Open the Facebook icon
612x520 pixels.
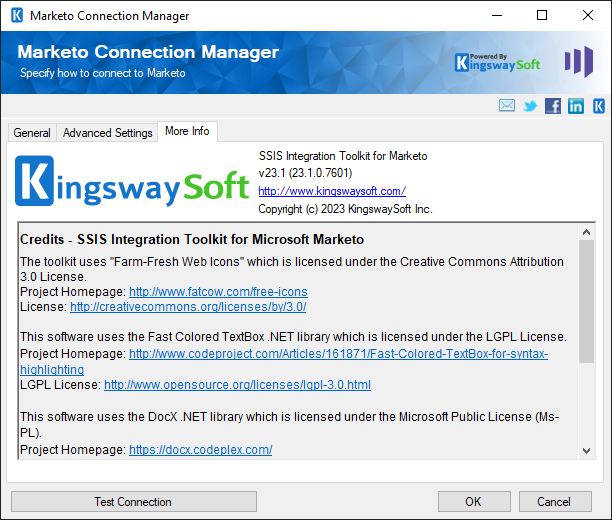[553, 106]
